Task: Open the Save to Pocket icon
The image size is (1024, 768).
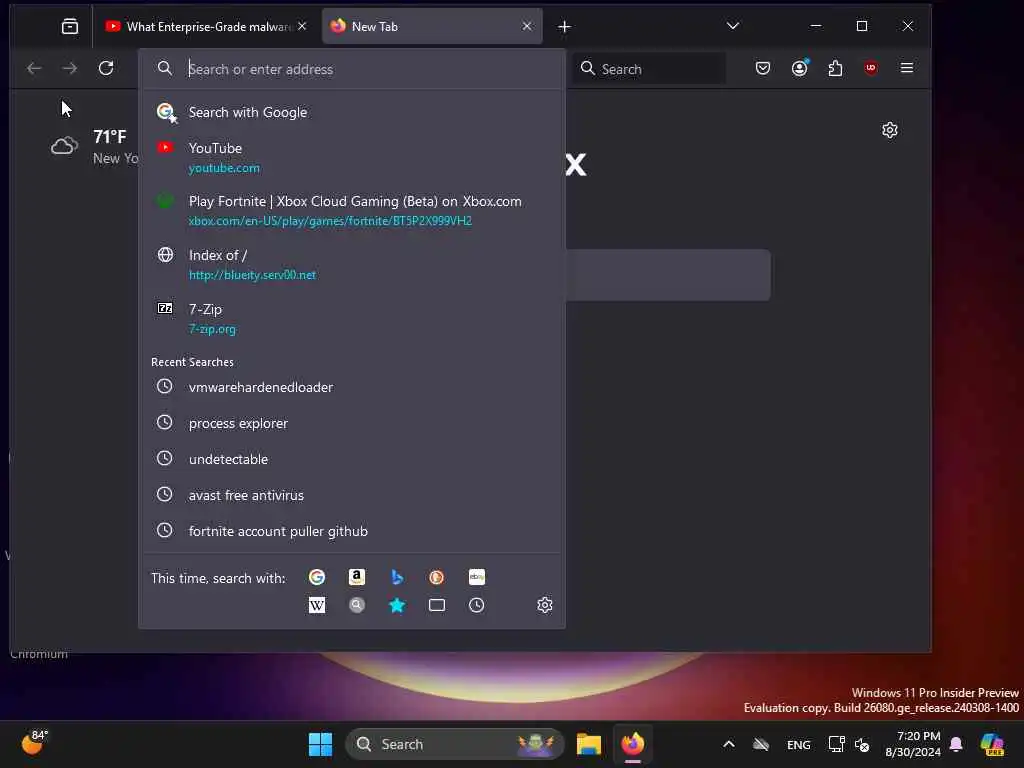Action: point(763,68)
